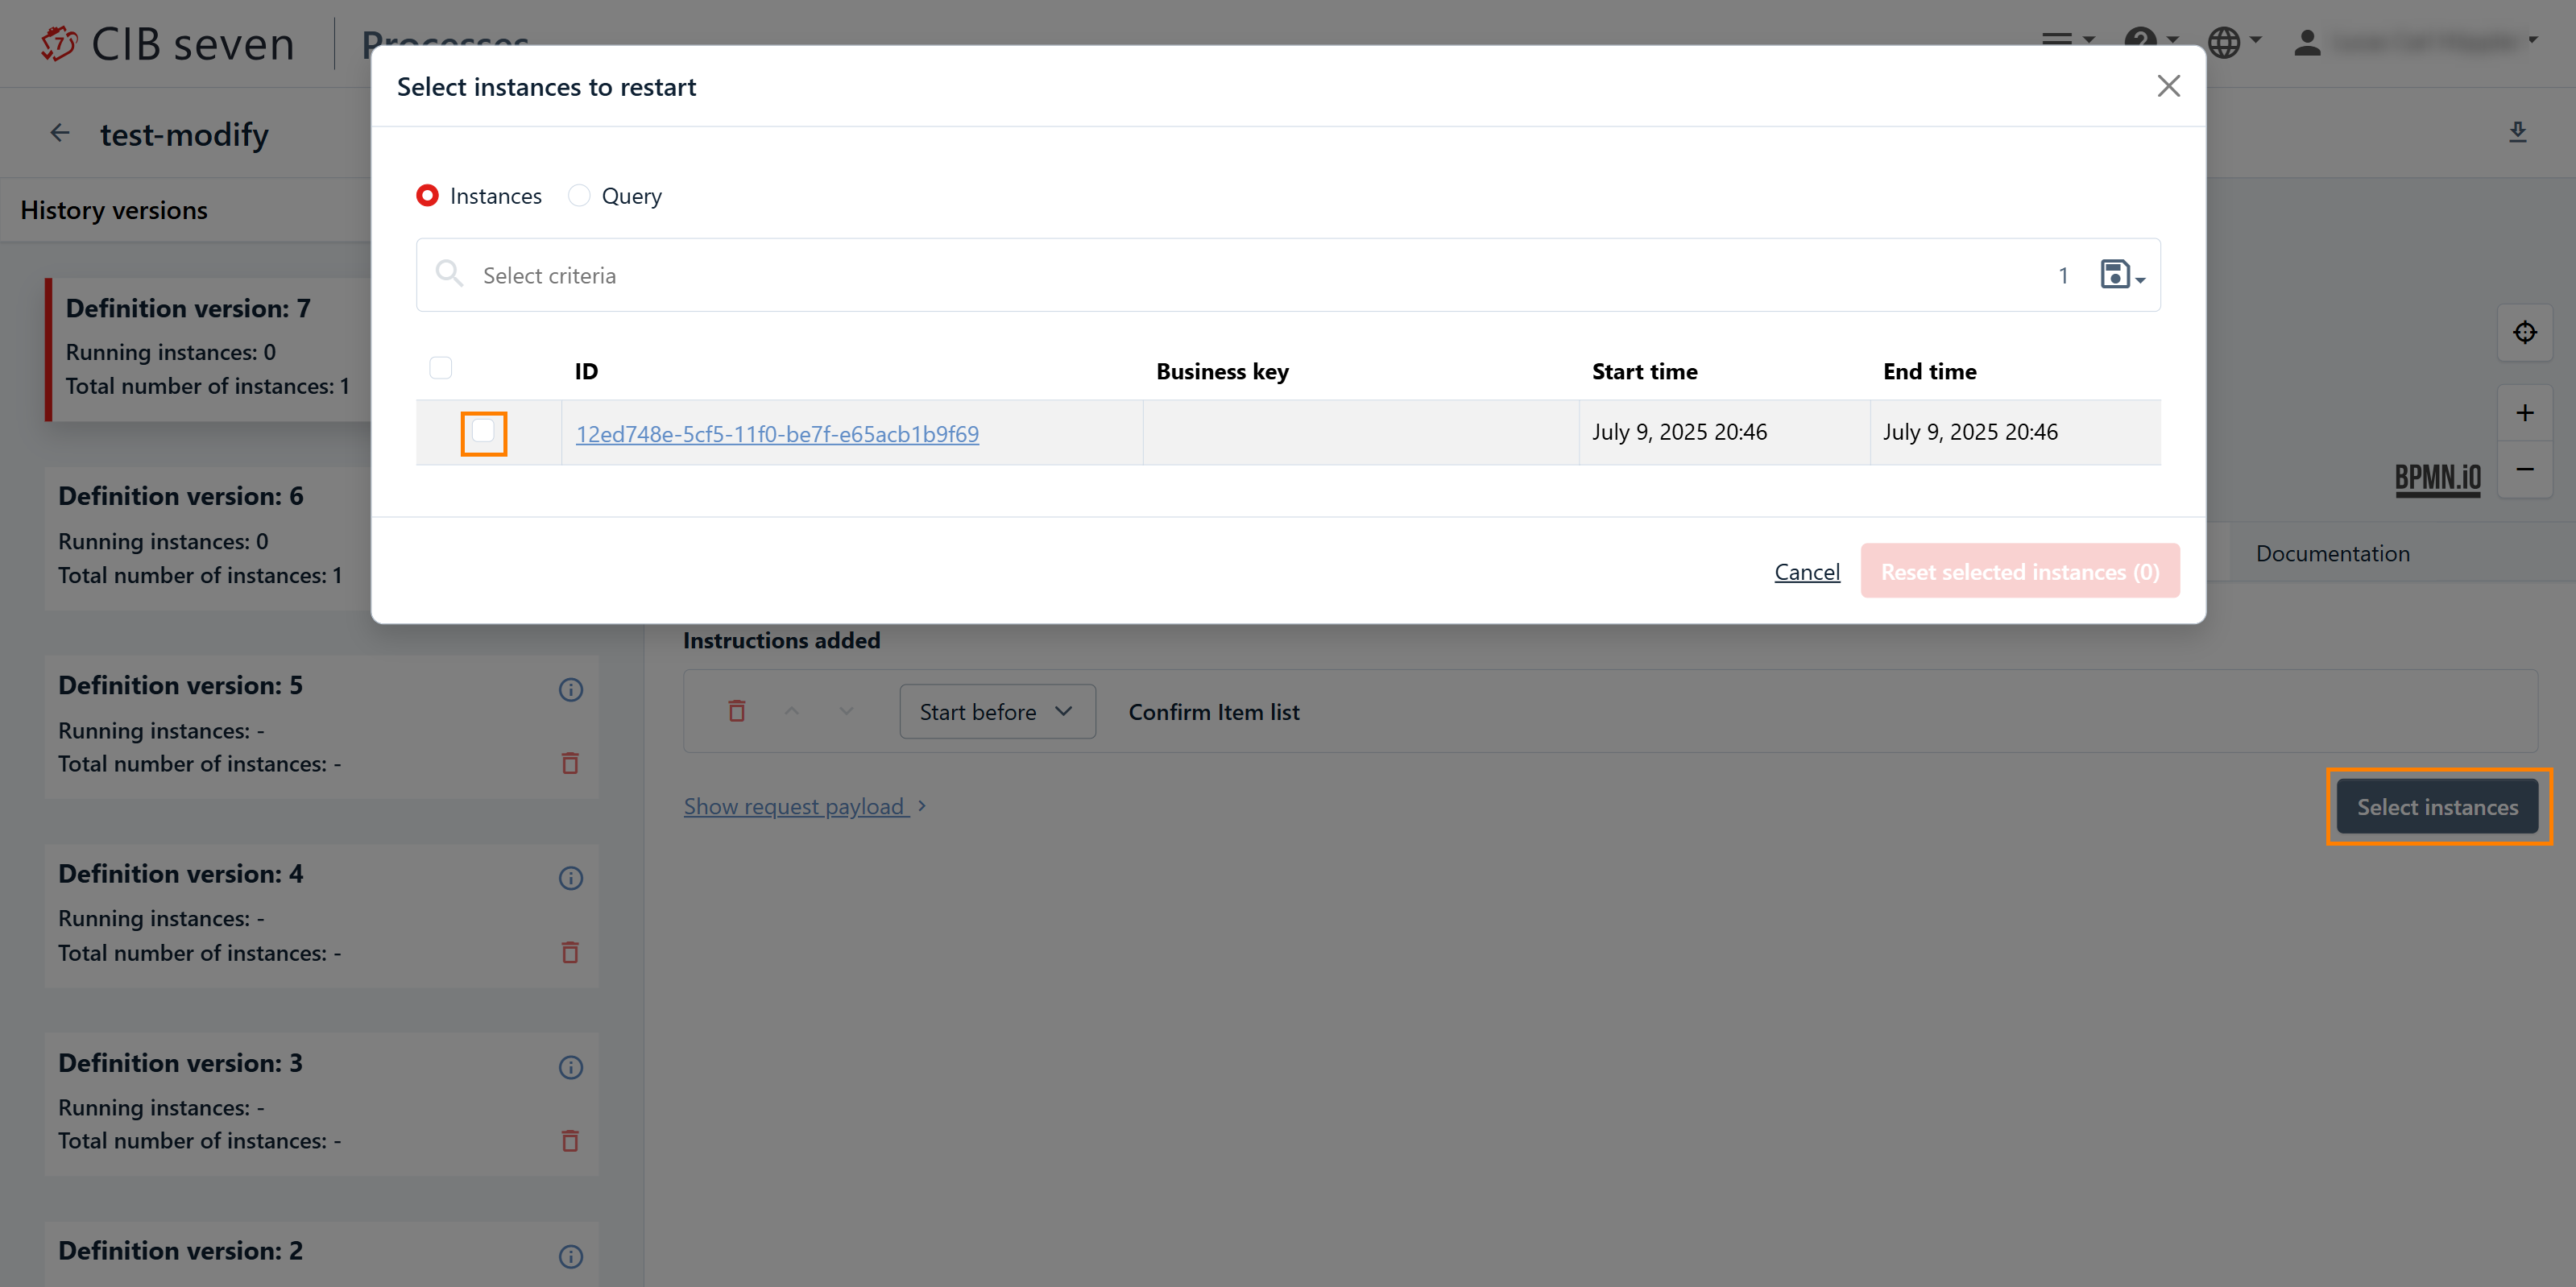Click info icon for Definition version 3
Viewport: 2576px width, 1287px height.
(x=570, y=1067)
